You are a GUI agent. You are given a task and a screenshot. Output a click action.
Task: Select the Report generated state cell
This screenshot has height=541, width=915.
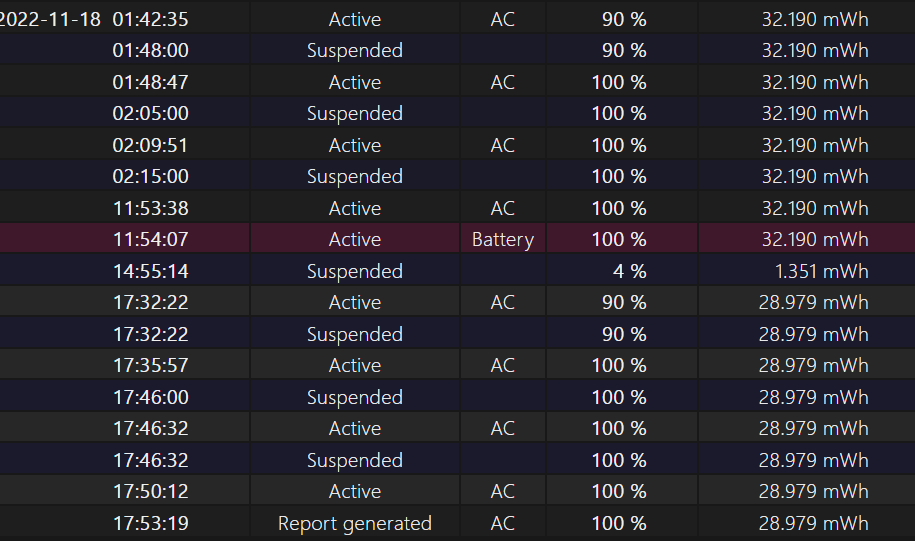click(355, 523)
